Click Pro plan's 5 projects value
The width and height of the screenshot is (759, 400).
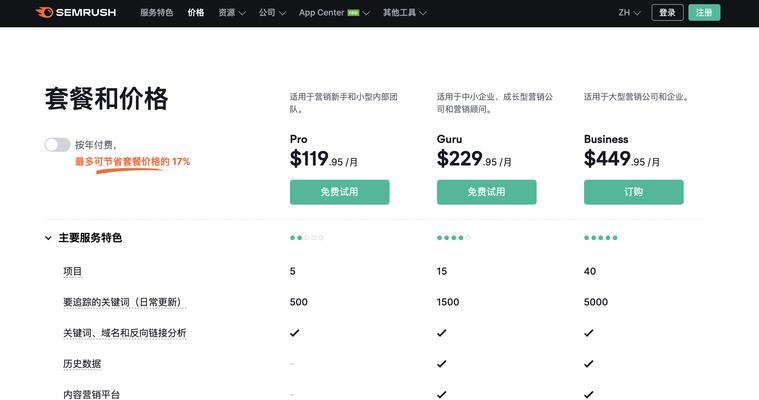tap(292, 271)
